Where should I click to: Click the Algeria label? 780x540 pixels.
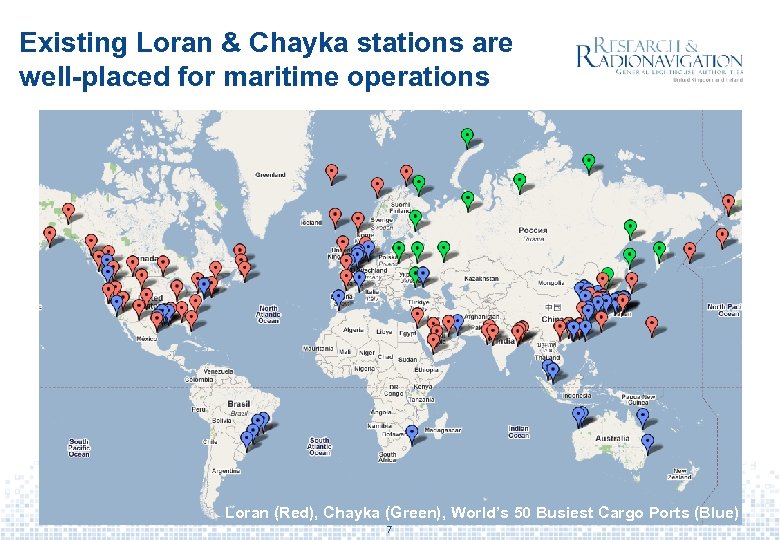353,330
